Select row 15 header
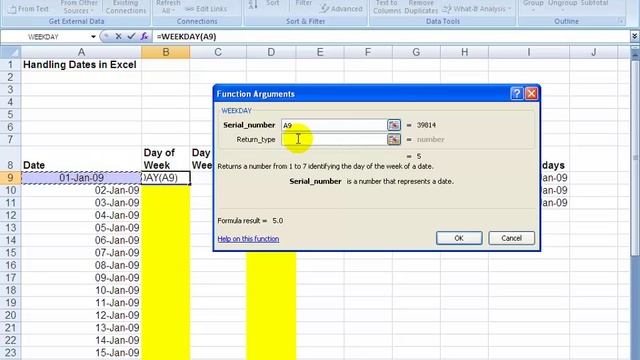This screenshot has width=640, height=360. (x=11, y=253)
